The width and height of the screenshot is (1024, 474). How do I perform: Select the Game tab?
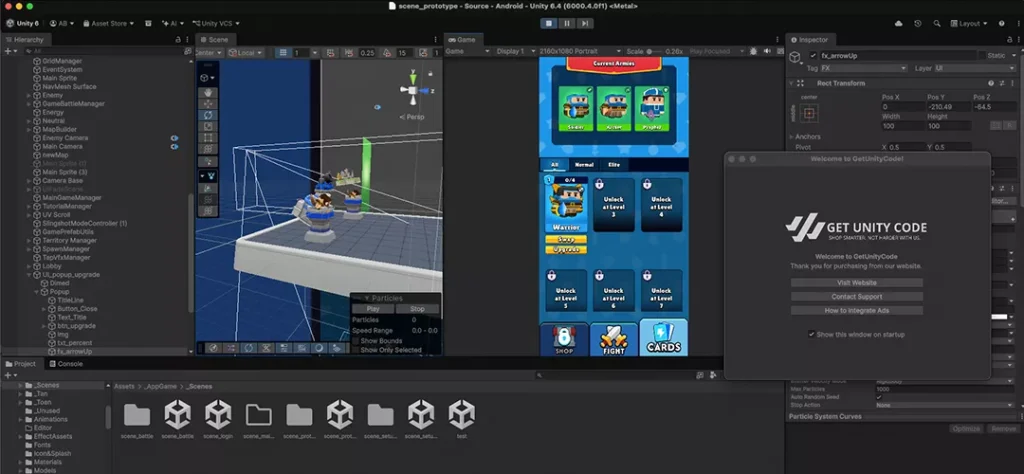coord(462,40)
